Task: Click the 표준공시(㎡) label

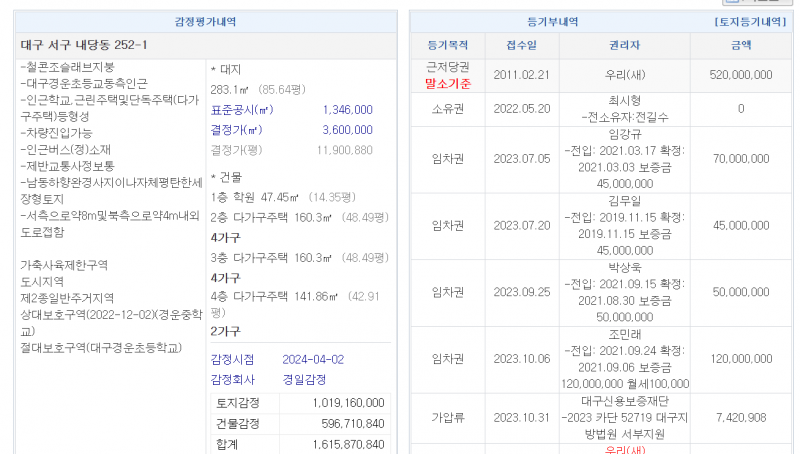Action: [x=241, y=110]
